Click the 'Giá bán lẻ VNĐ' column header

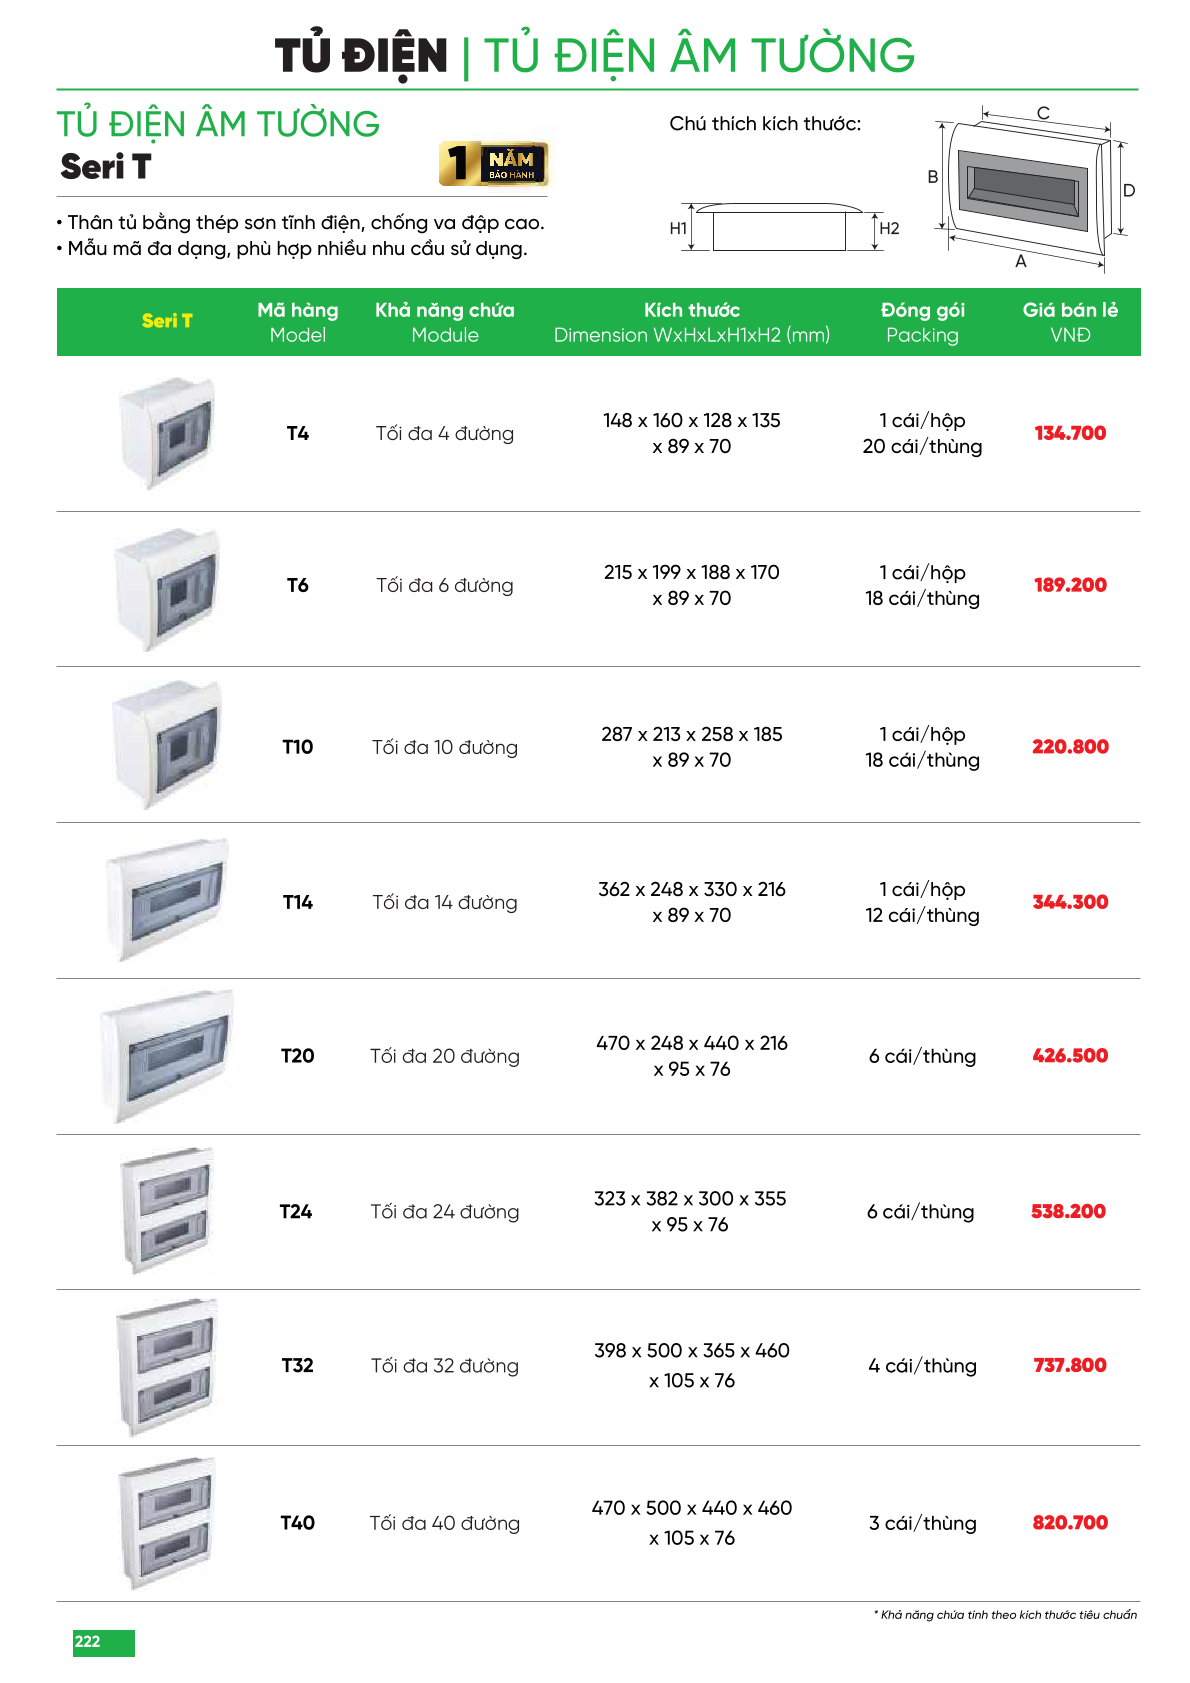(1070, 322)
